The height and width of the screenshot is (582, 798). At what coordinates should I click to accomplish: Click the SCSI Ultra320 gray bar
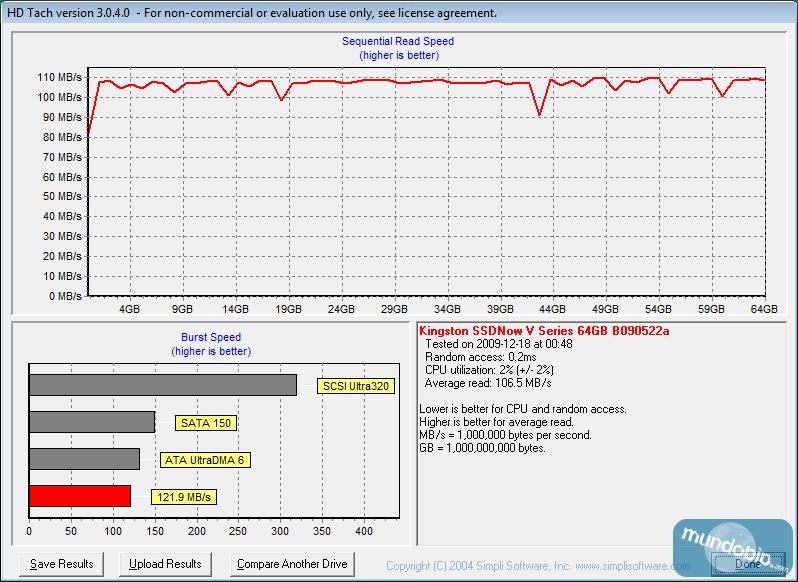click(x=163, y=385)
